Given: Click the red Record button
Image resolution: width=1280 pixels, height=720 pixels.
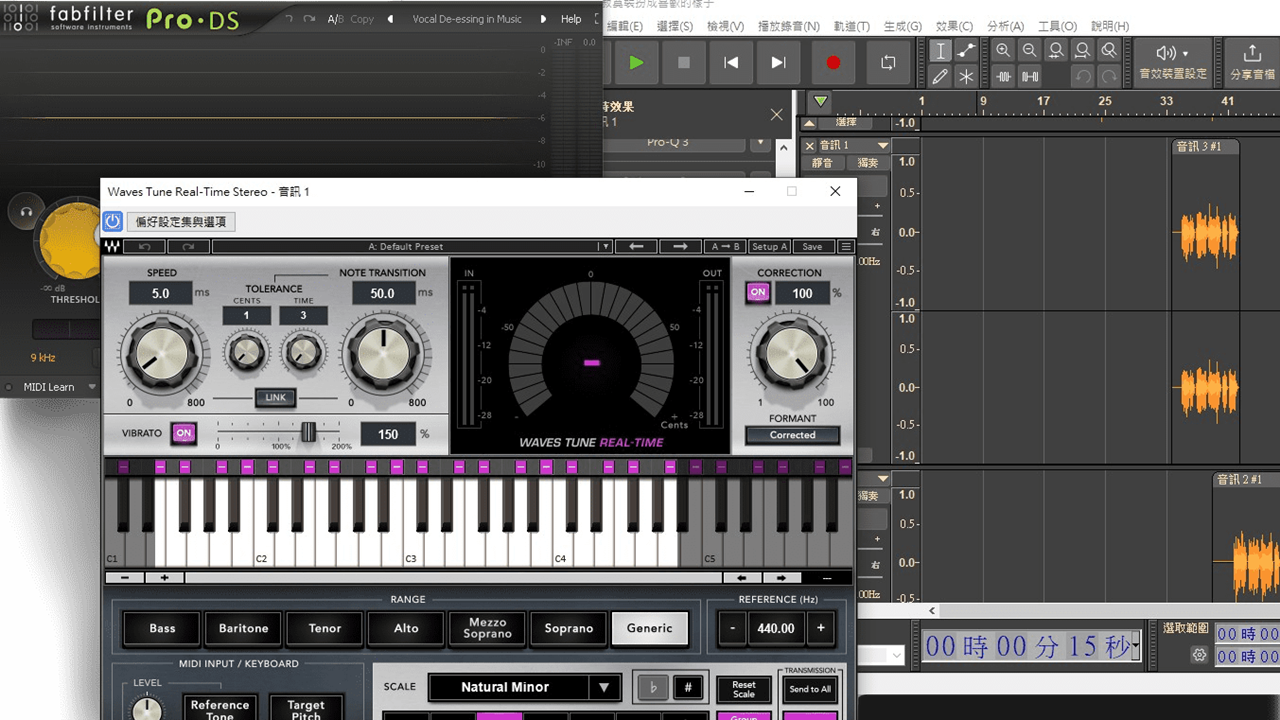Looking at the screenshot, I should point(833,62).
